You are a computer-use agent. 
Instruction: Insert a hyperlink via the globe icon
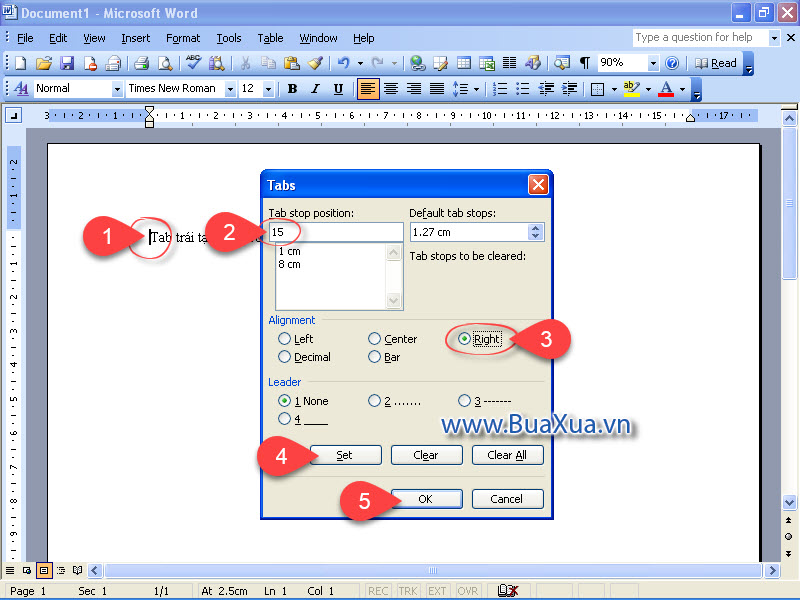[x=418, y=63]
